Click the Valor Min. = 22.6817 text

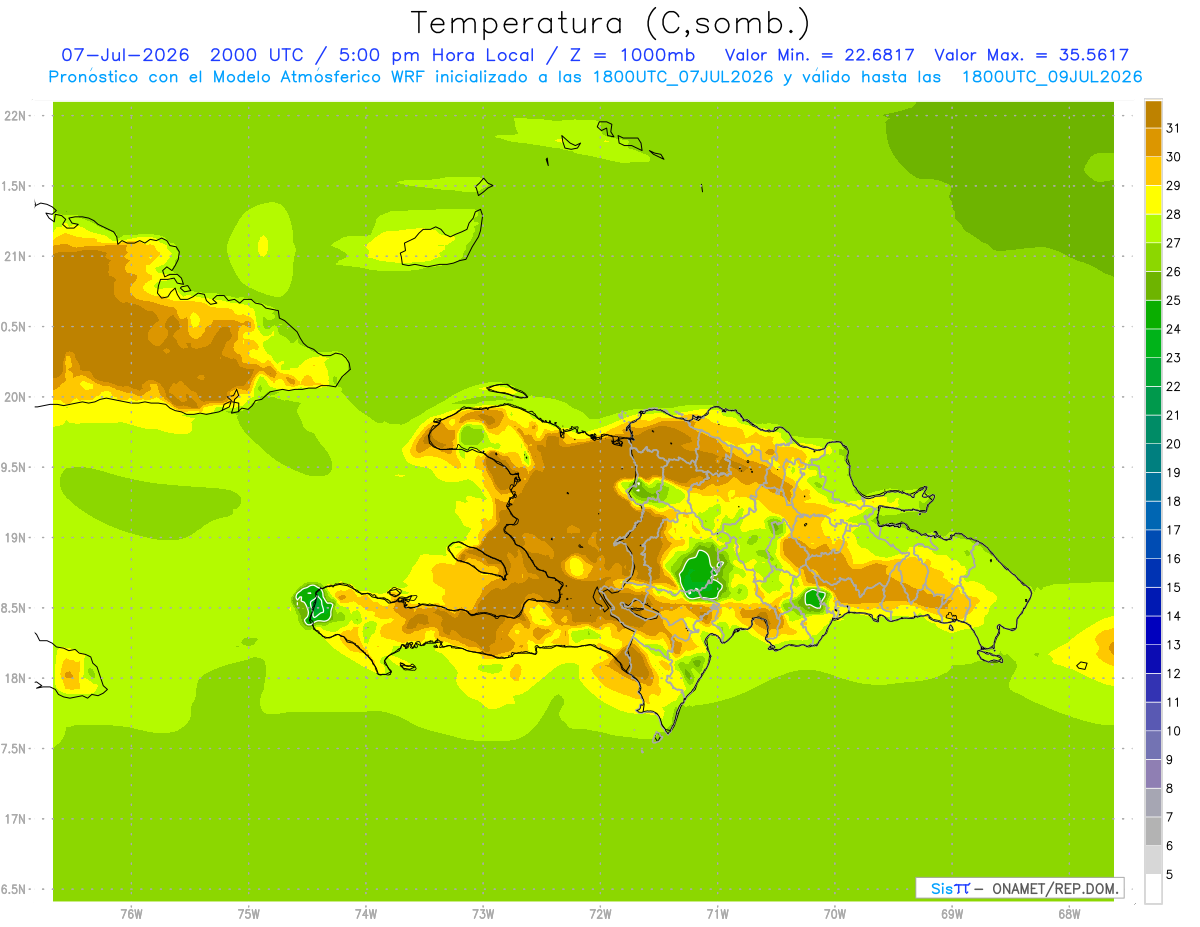[820, 55]
